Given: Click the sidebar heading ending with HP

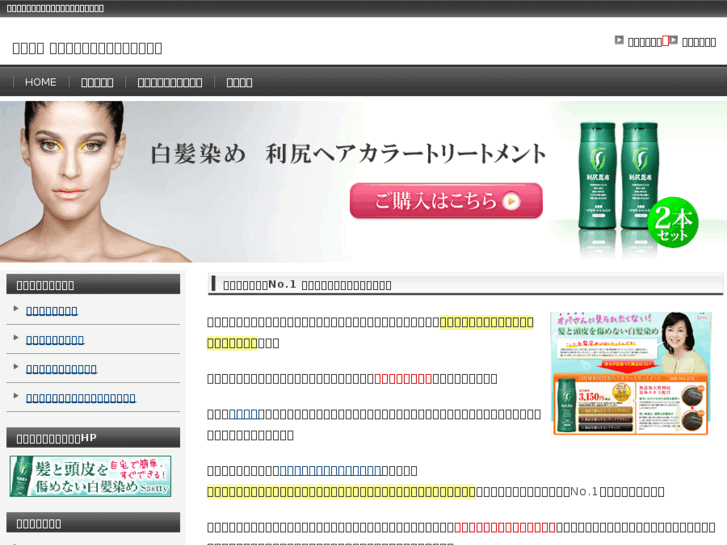Looking at the screenshot, I should point(57,438).
